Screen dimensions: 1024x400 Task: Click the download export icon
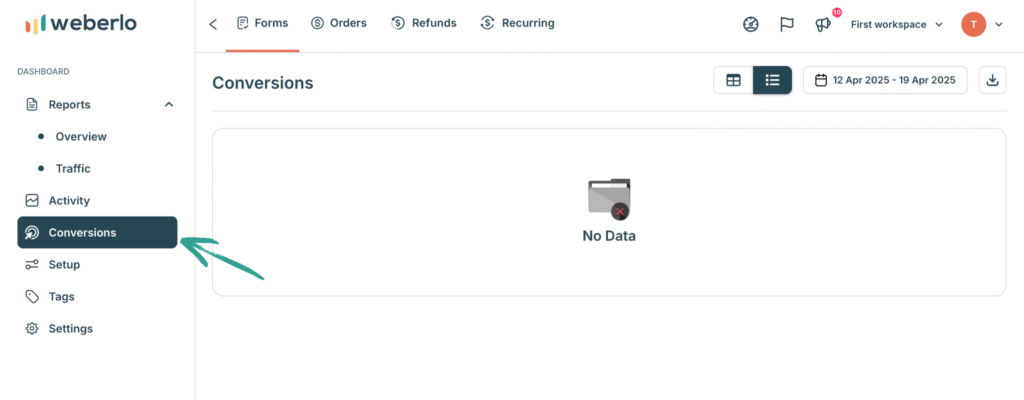(x=992, y=80)
